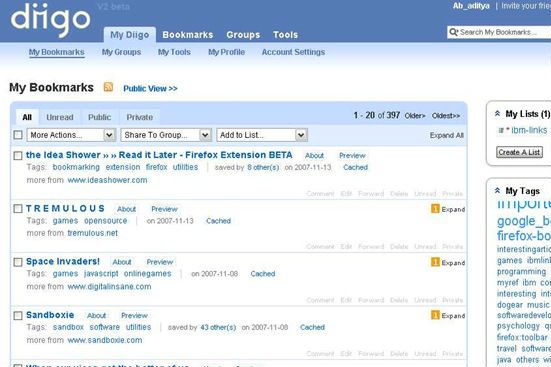The height and width of the screenshot is (367, 551).
Task: Open Account Settings
Action: pyautogui.click(x=293, y=52)
